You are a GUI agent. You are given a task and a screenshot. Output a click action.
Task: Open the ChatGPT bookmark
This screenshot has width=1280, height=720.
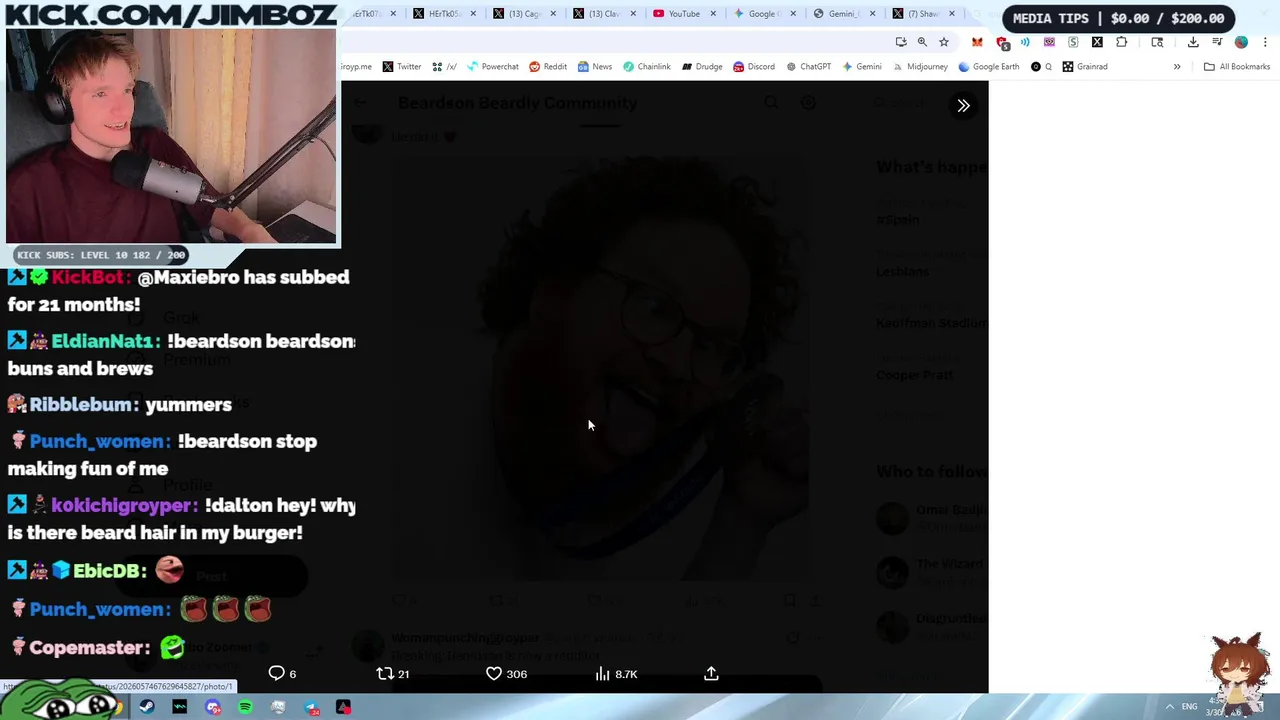coord(809,67)
